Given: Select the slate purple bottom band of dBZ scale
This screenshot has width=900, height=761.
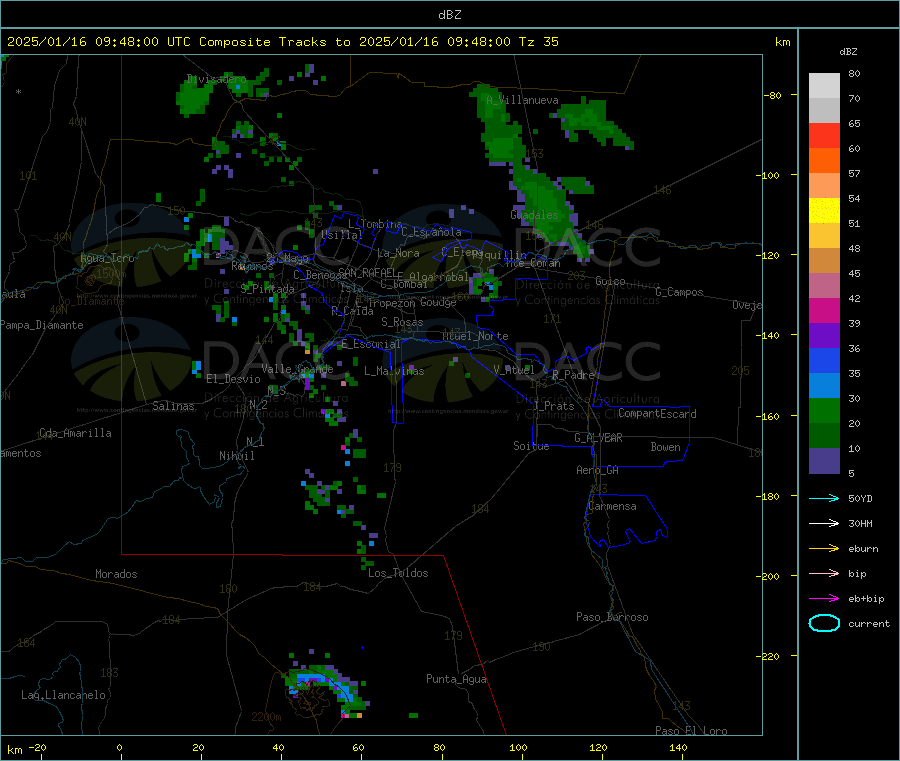Looking at the screenshot, I should tap(824, 461).
